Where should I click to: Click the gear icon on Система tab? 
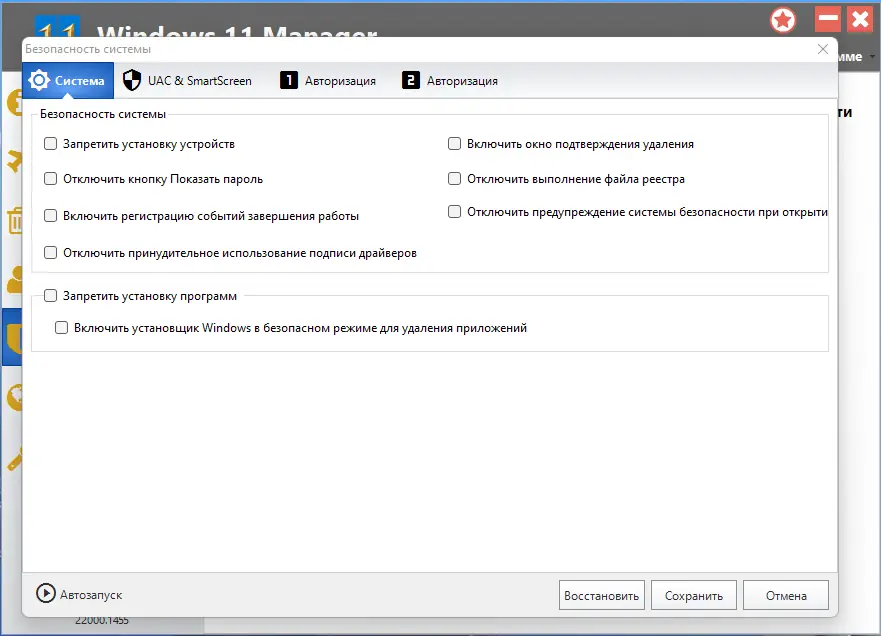coord(39,80)
